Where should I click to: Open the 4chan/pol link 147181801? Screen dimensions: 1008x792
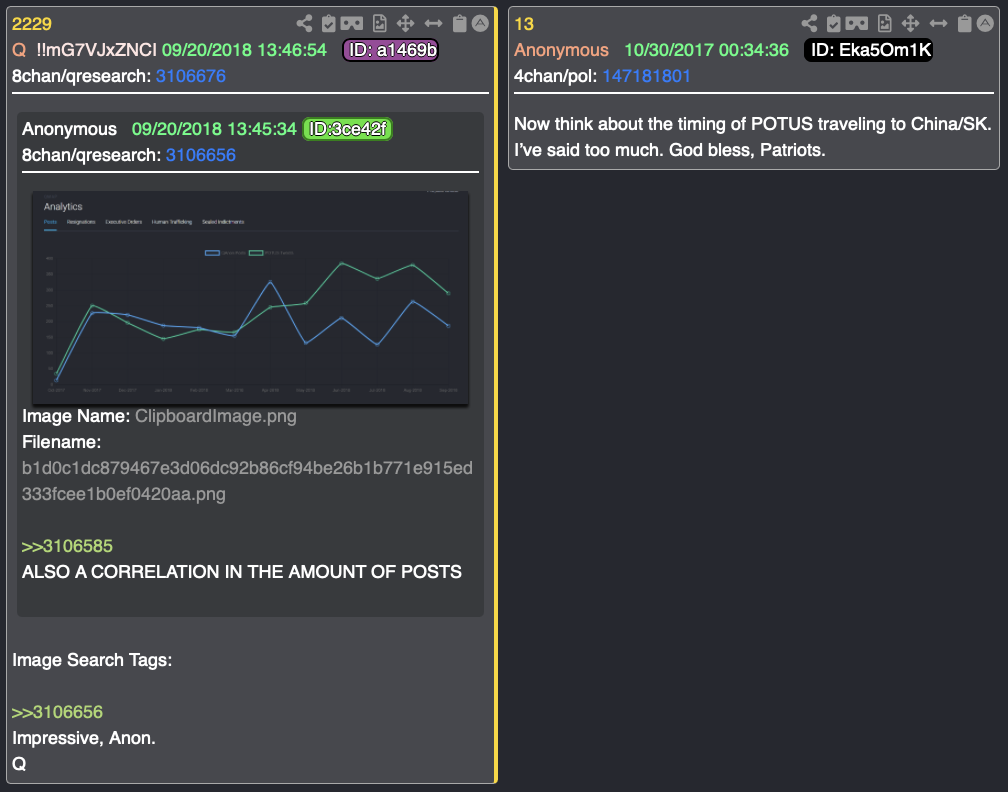(646, 76)
